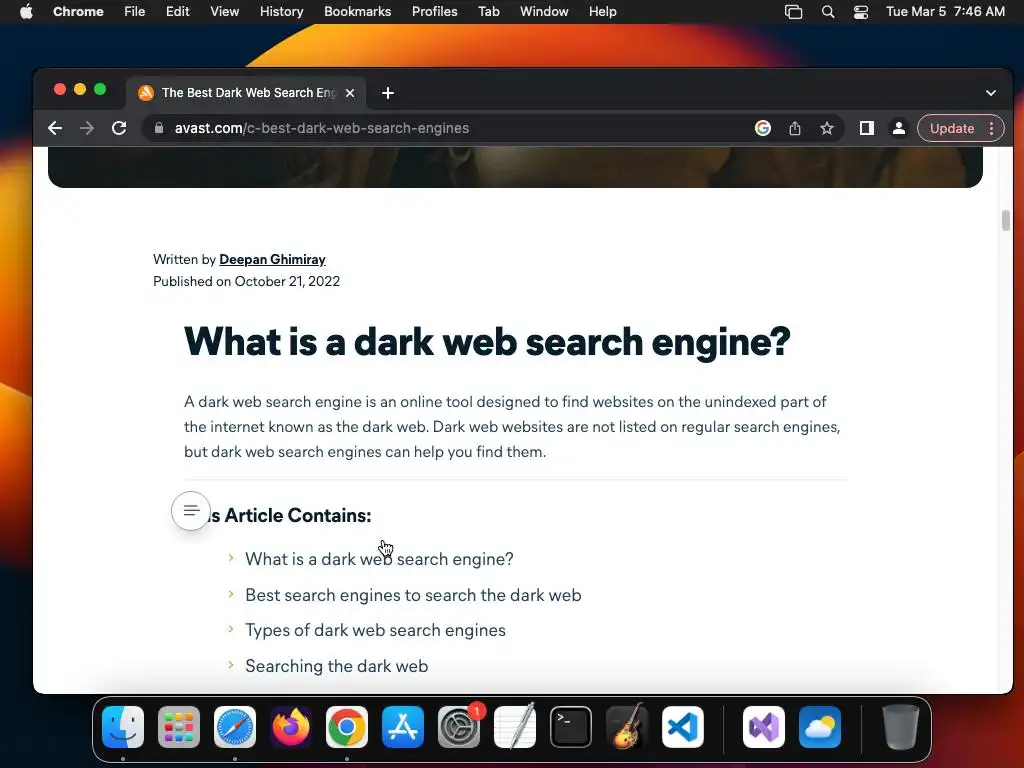The height and width of the screenshot is (768, 1024).
Task: Launch Visual Studio Code from dock
Action: (682, 727)
